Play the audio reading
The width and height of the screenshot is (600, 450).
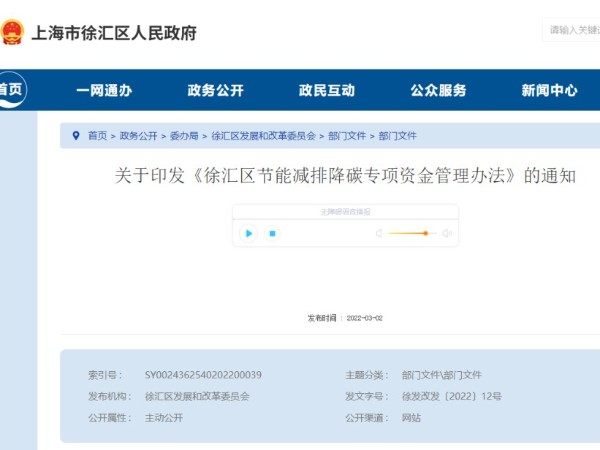[x=249, y=233]
